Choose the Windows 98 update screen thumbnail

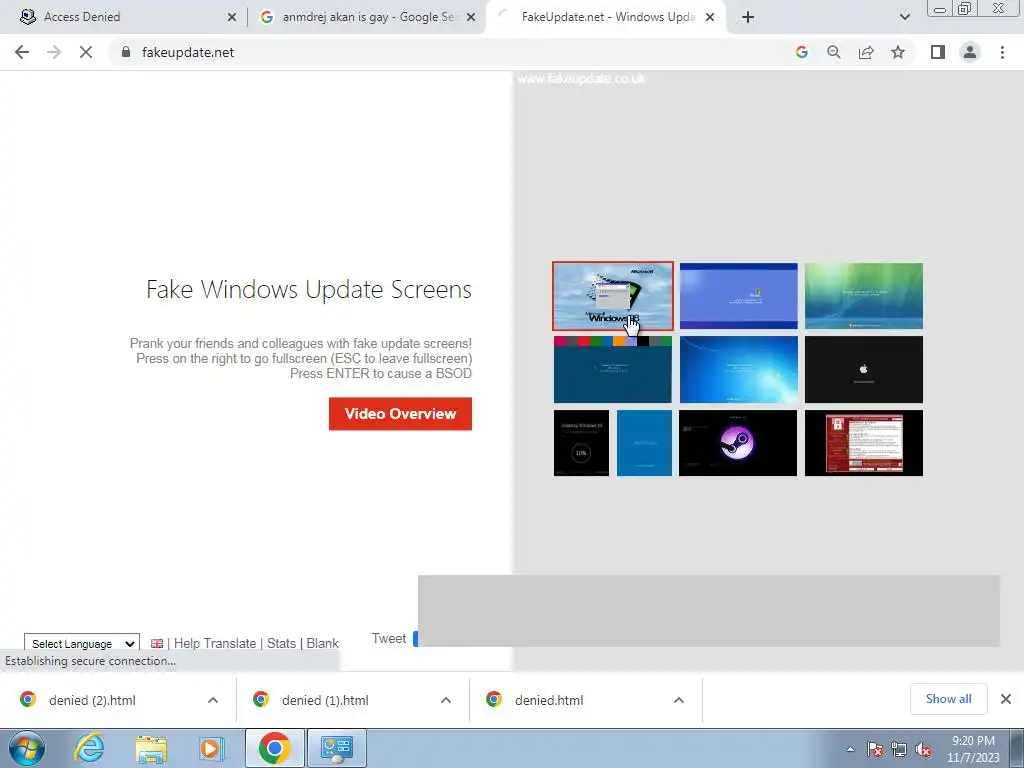point(613,296)
